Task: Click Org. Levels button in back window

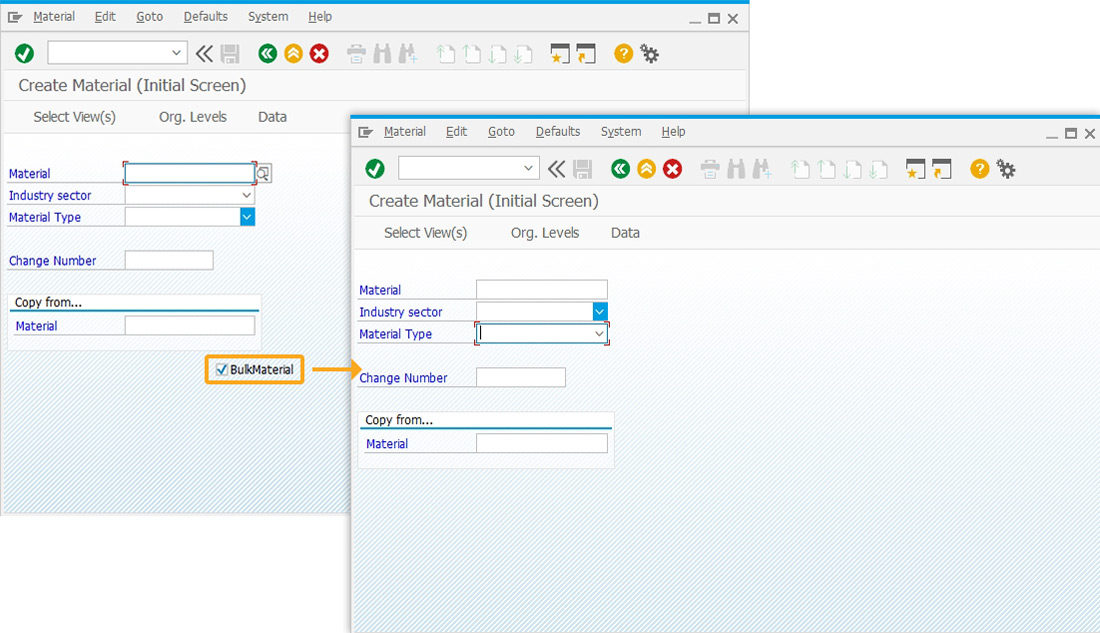Action: [193, 117]
